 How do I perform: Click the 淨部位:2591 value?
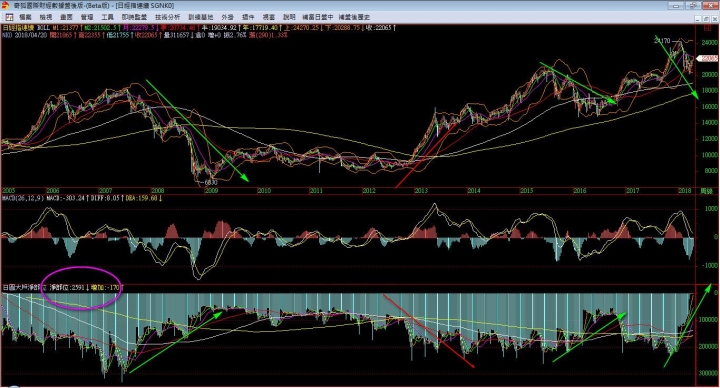click(67, 287)
